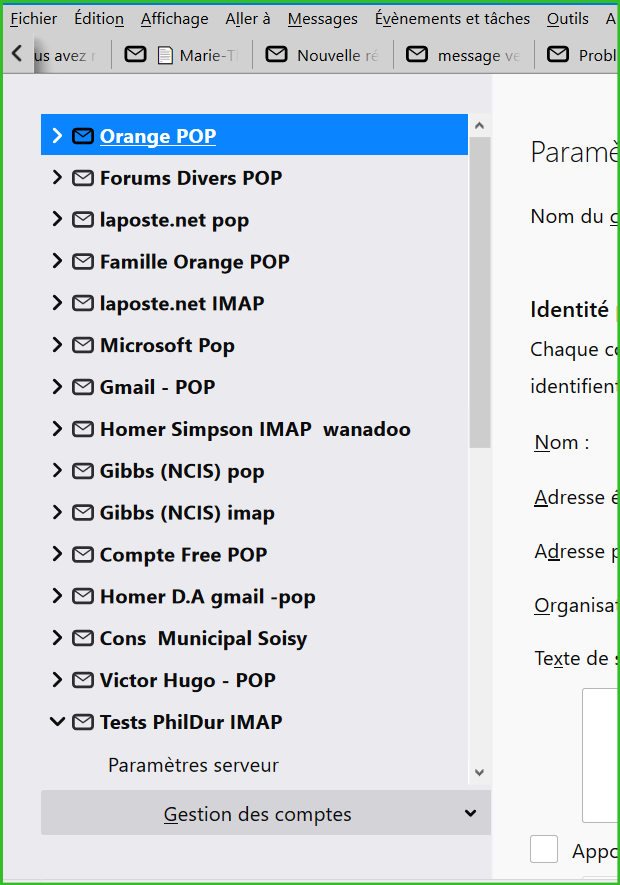Open the Fichier menu
This screenshot has width=620, height=885.
(x=33, y=19)
